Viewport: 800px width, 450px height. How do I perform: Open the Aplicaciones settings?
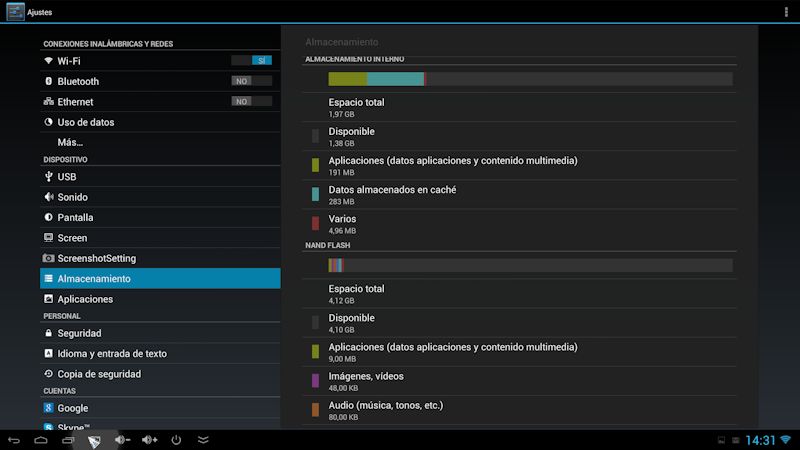(x=160, y=299)
